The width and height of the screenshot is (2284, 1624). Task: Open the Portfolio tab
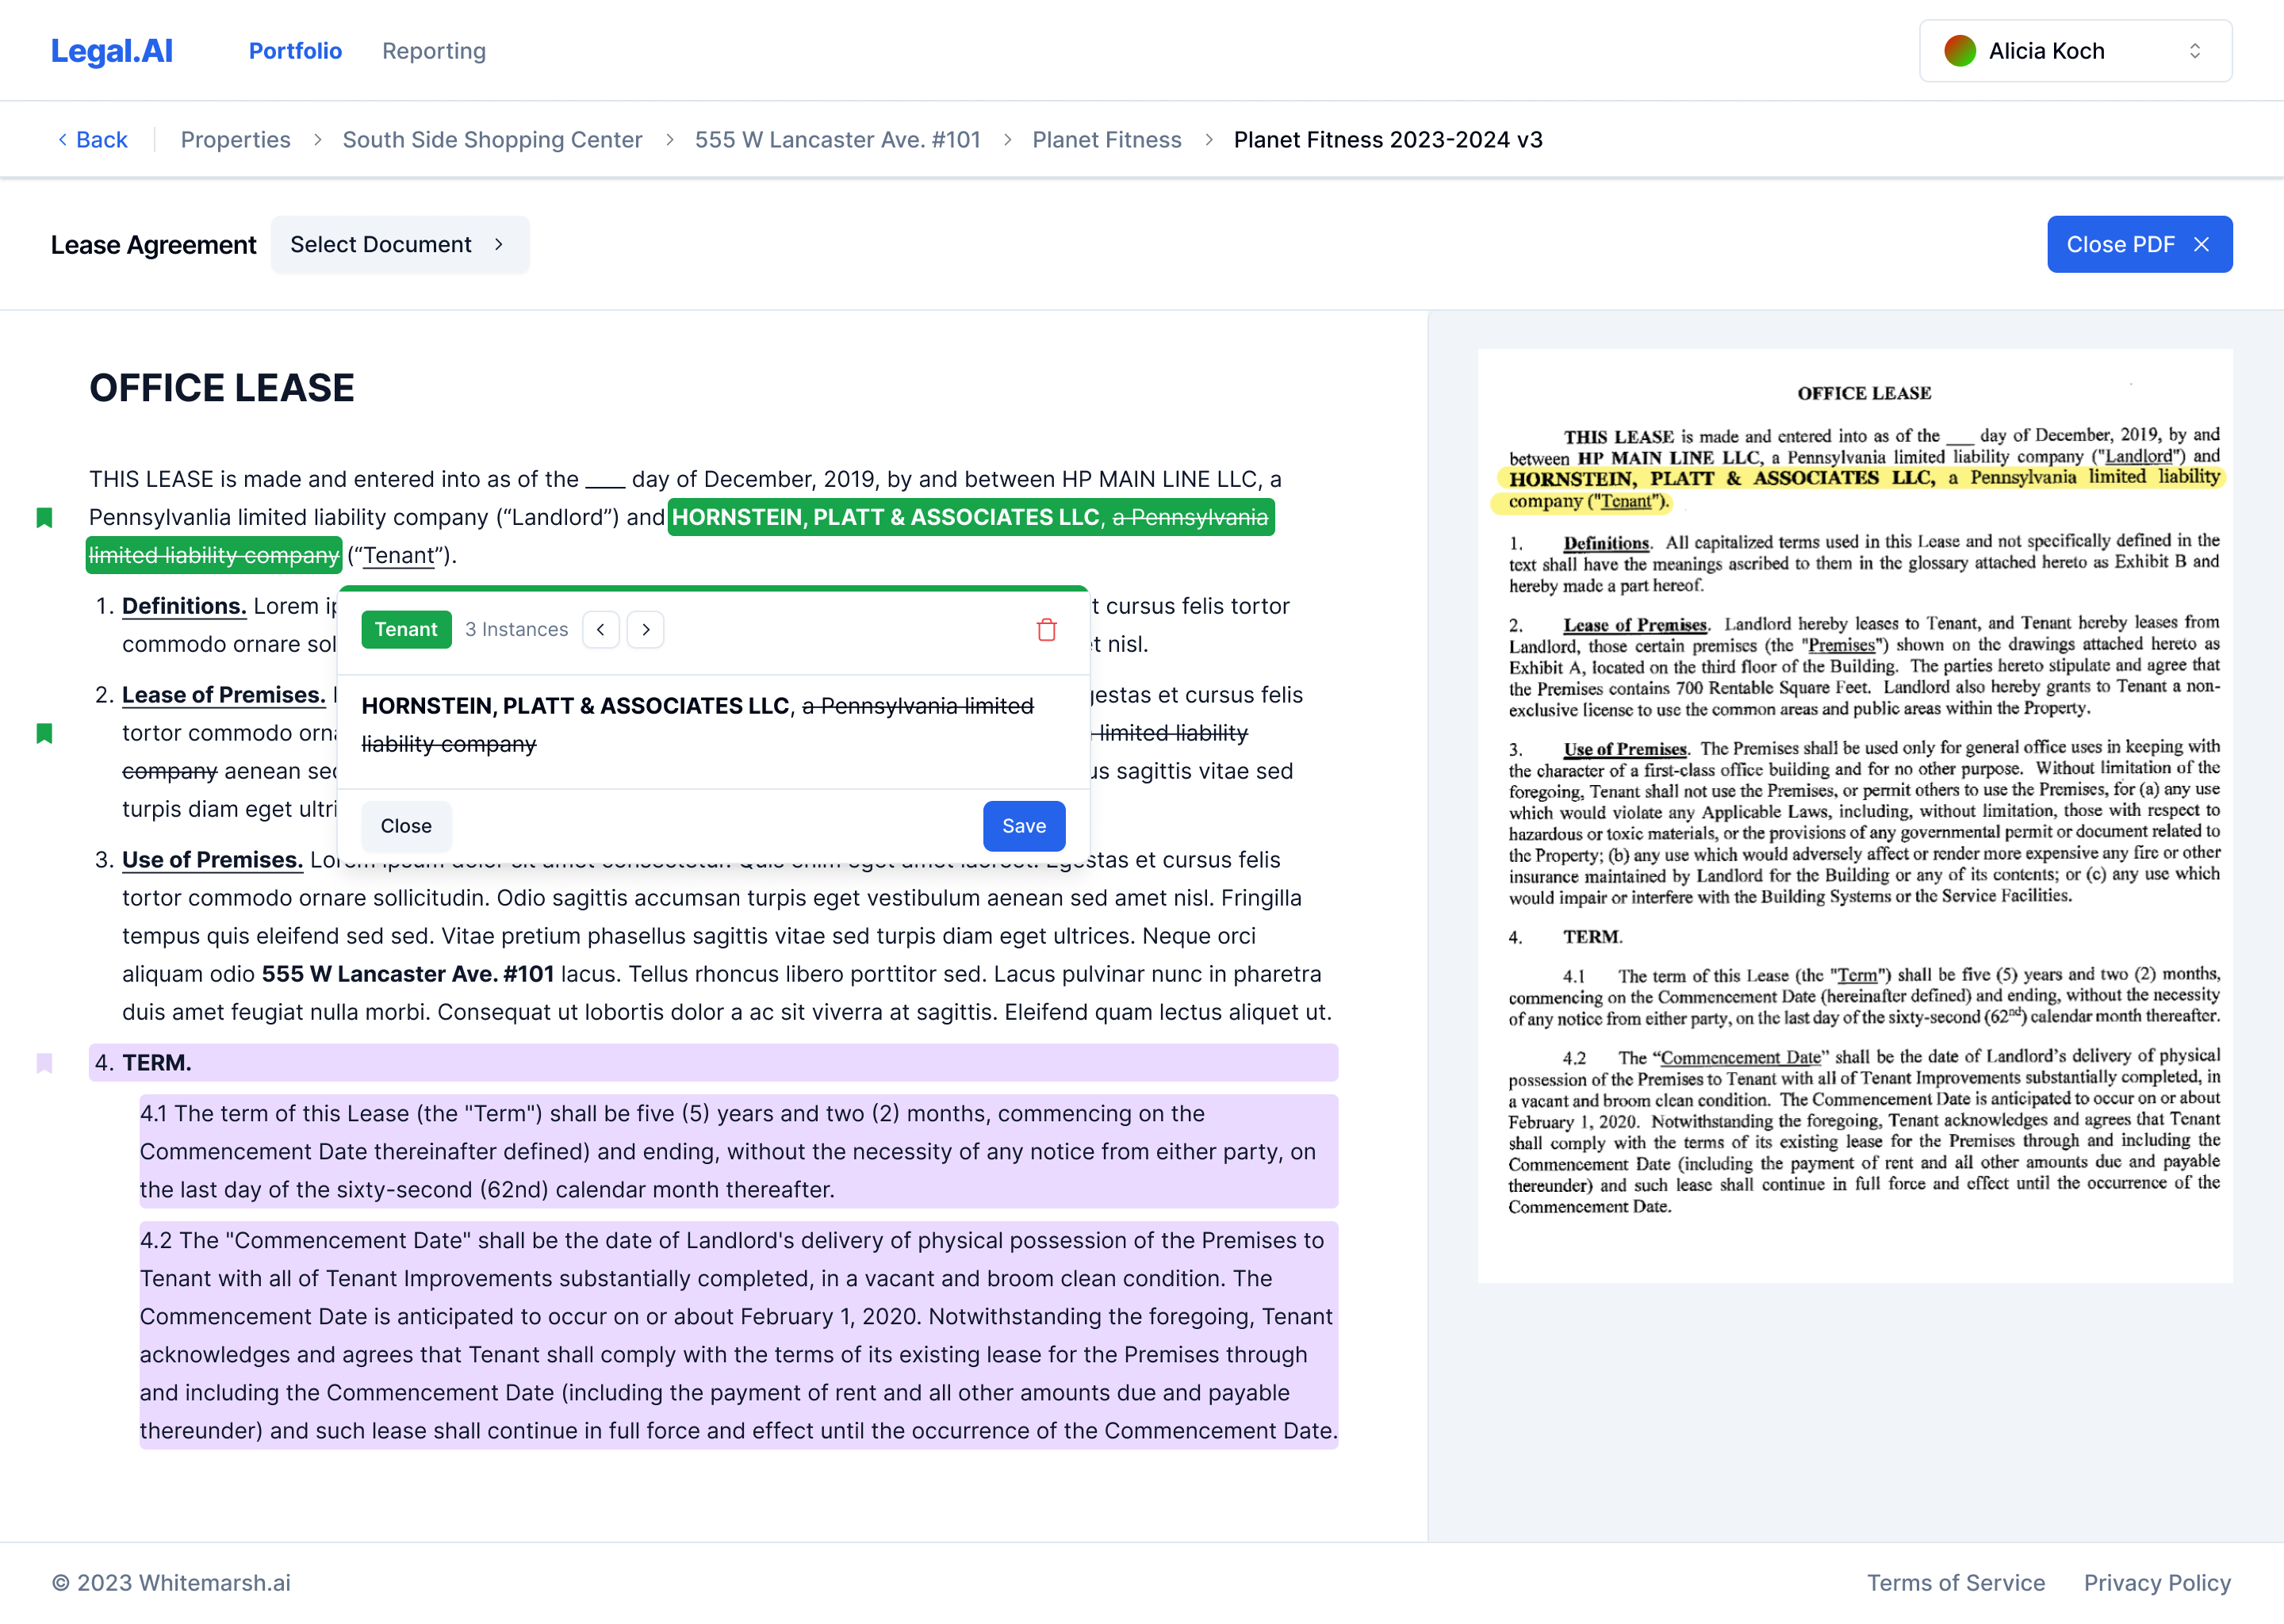tap(295, 51)
